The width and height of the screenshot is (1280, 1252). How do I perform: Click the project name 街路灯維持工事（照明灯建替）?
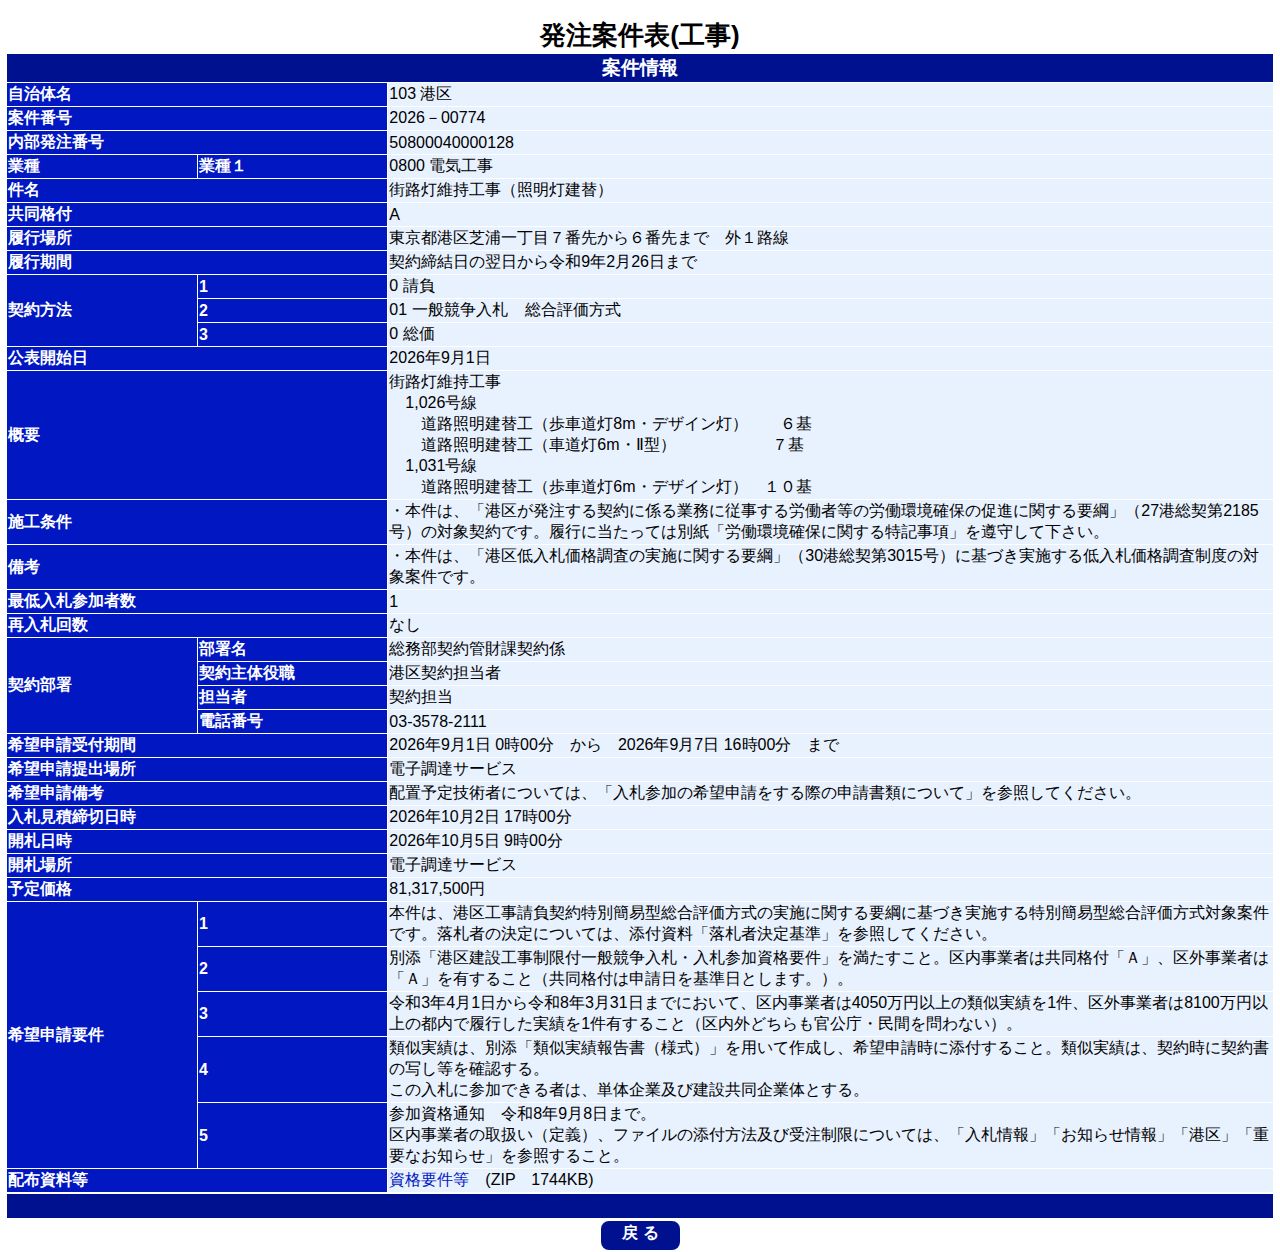click(x=500, y=190)
